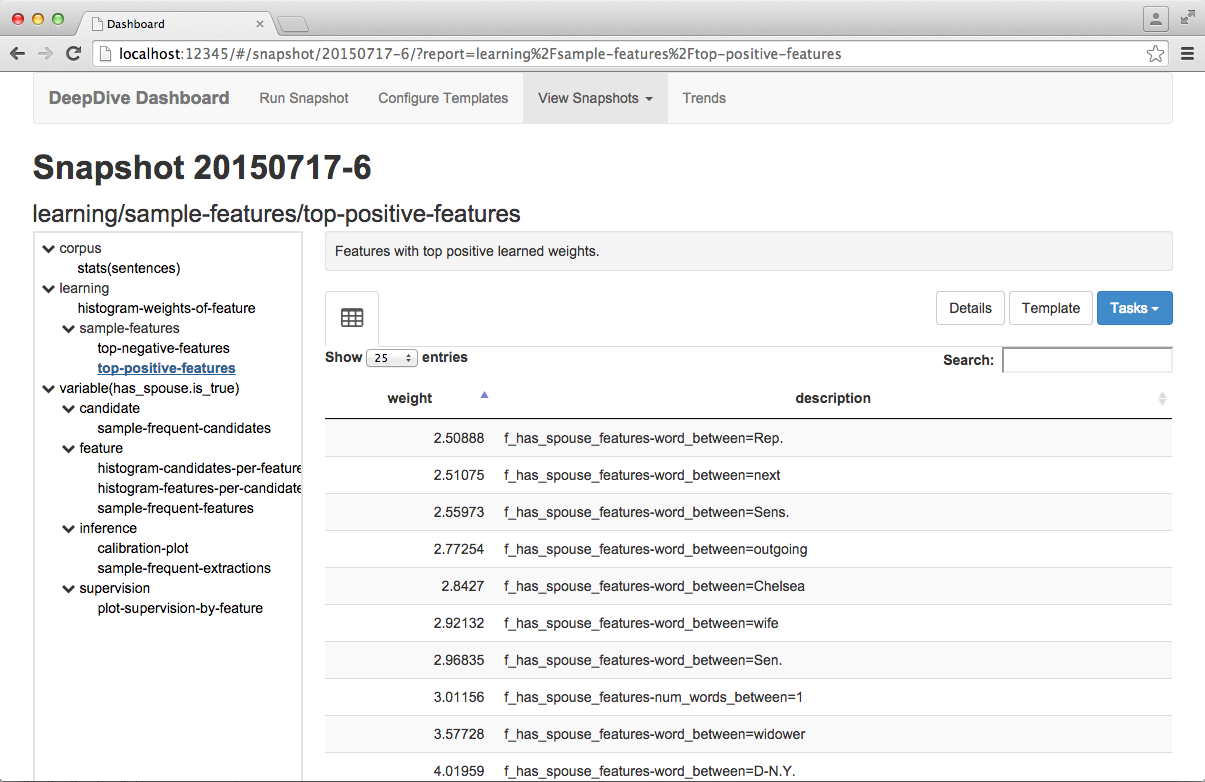
Task: Switch to the Trends page
Action: 704,98
